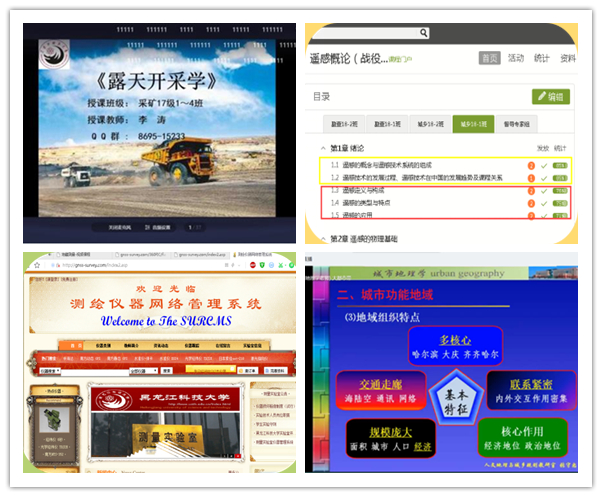Click the checkmark for lesson 1.2
The width and height of the screenshot is (602, 497).
tap(545, 177)
